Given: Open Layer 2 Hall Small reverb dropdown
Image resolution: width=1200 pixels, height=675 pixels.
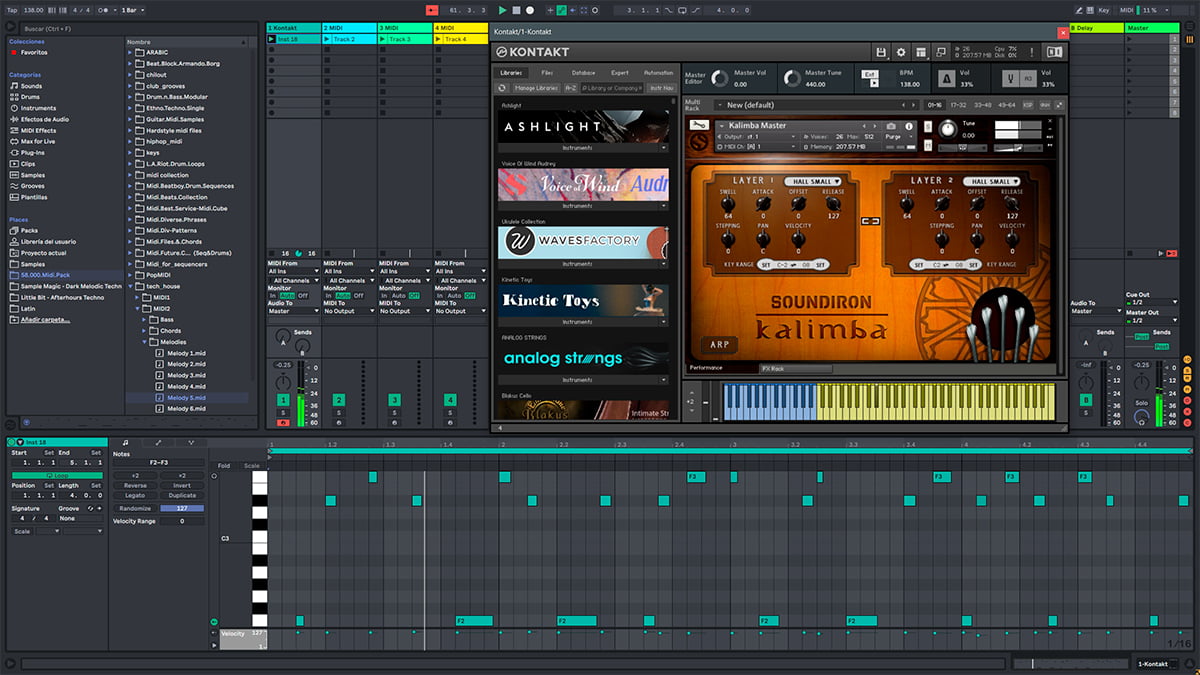Looking at the screenshot, I should click(x=992, y=181).
